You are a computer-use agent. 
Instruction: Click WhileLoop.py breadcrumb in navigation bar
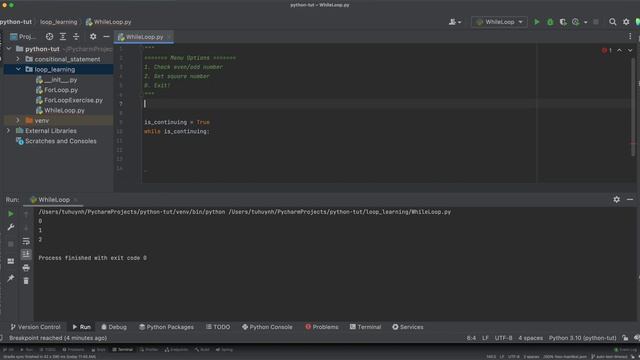click(x=109, y=22)
